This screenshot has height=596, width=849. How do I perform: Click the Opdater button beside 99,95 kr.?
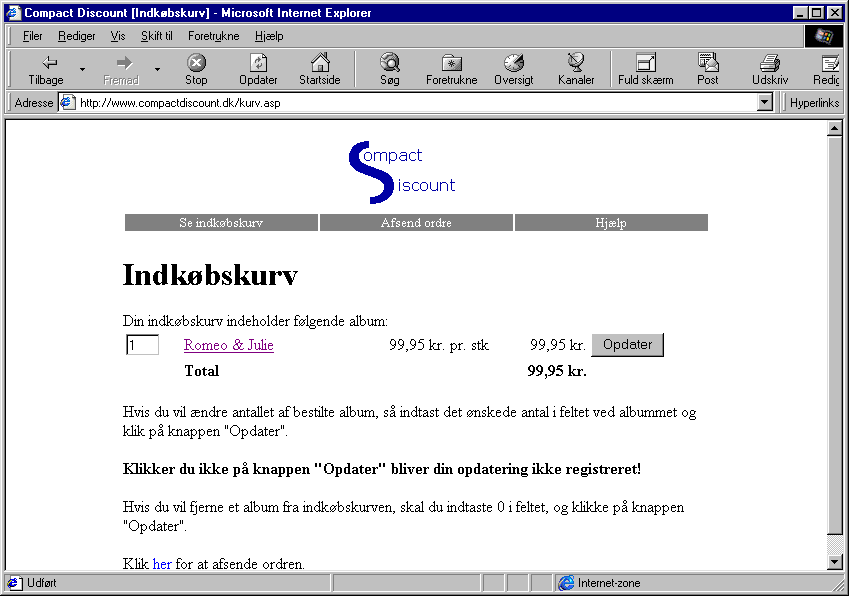(627, 345)
